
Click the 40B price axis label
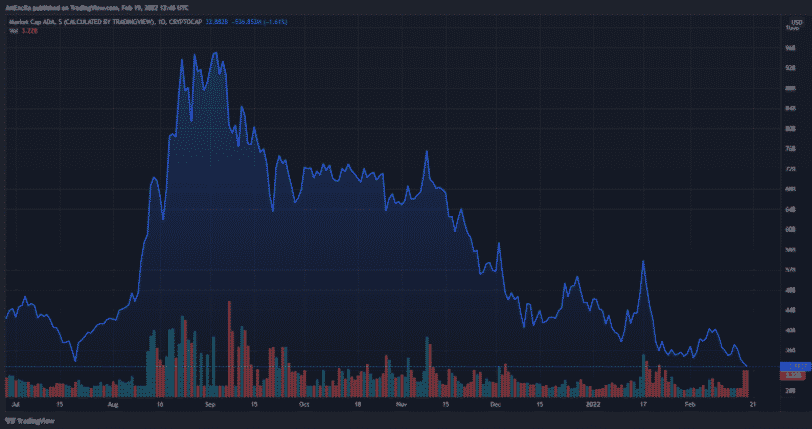[790, 330]
